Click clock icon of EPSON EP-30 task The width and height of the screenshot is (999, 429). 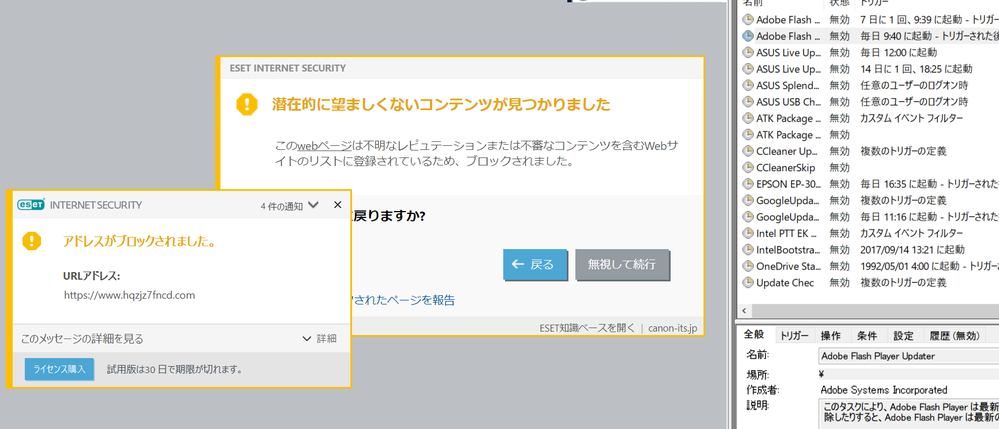748,184
